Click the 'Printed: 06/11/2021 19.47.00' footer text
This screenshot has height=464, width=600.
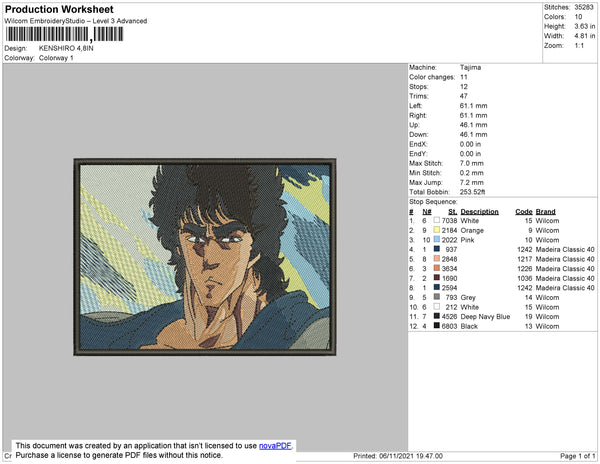pos(398,456)
